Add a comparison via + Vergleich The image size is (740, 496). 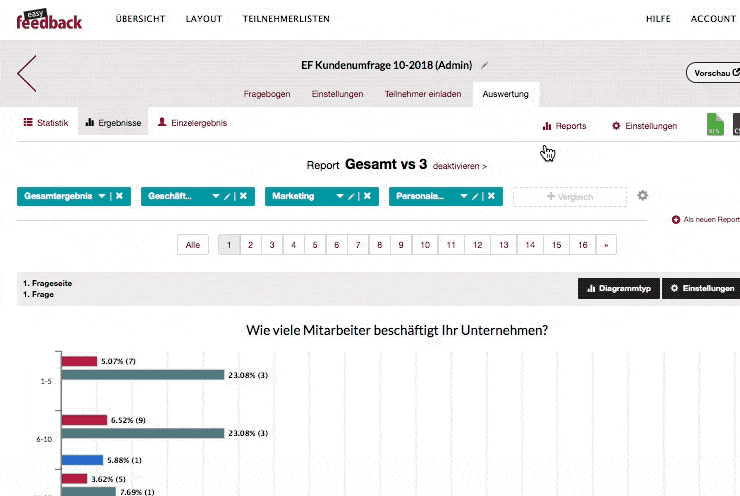tap(570, 197)
